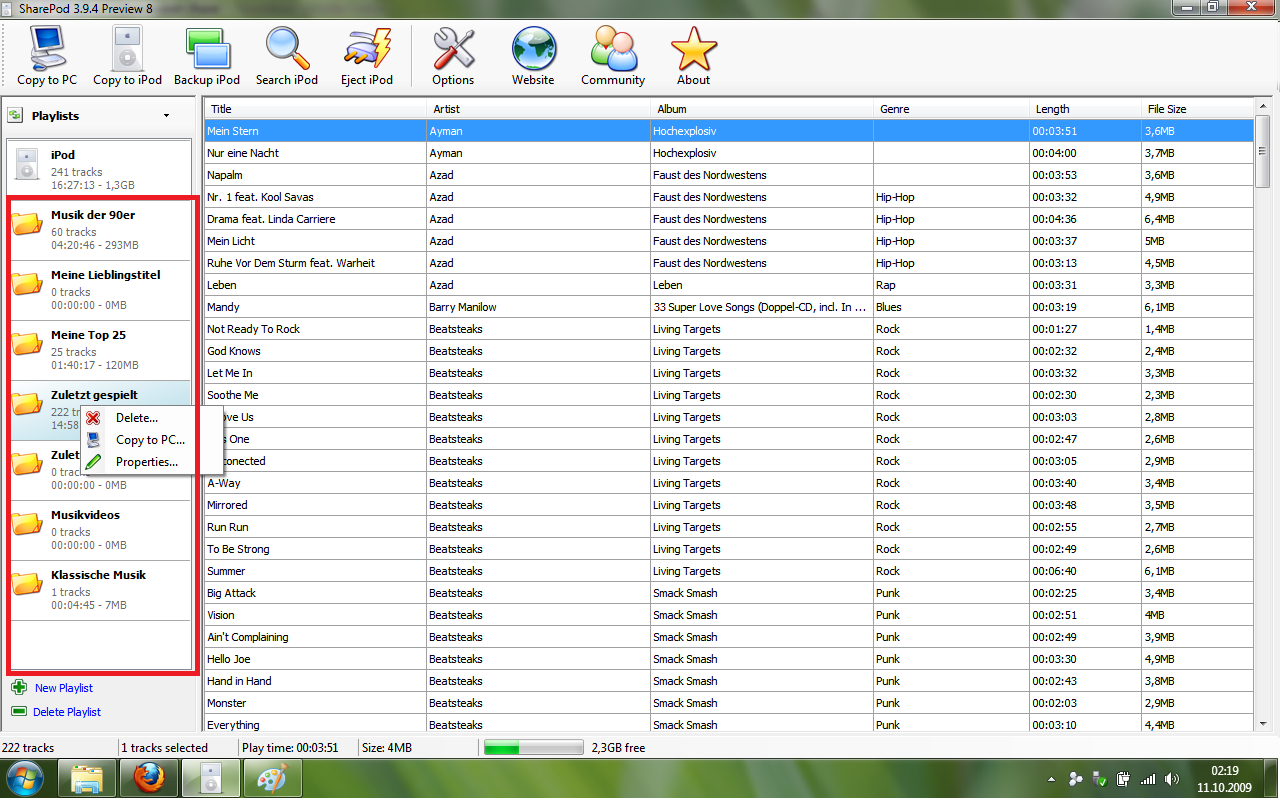Click the Musikvideos folder icon
The image size is (1280, 800).
tap(27, 524)
